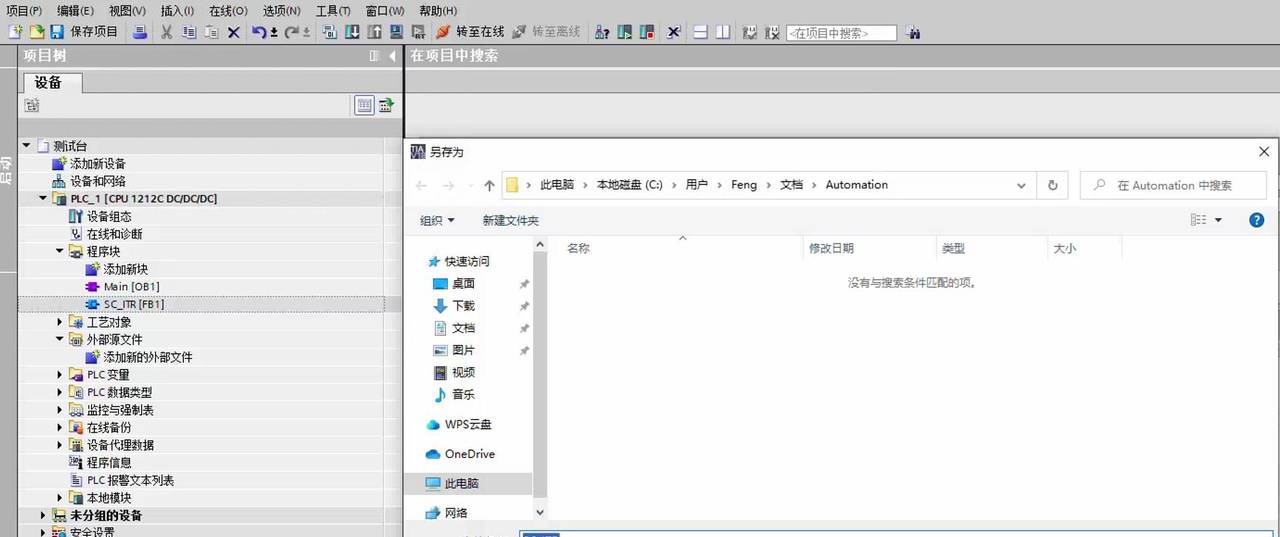
Task: Click the 在项目中搜索 toolbar search field
Action: point(842,33)
